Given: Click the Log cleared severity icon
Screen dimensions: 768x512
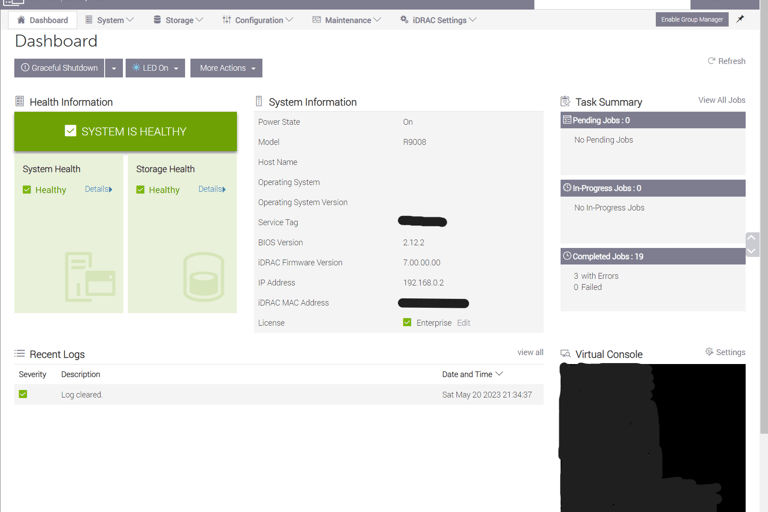Looking at the screenshot, I should click(x=23, y=394).
